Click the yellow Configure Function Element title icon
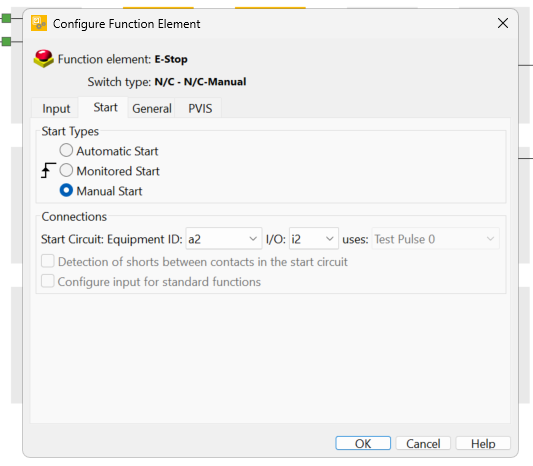 tap(39, 23)
